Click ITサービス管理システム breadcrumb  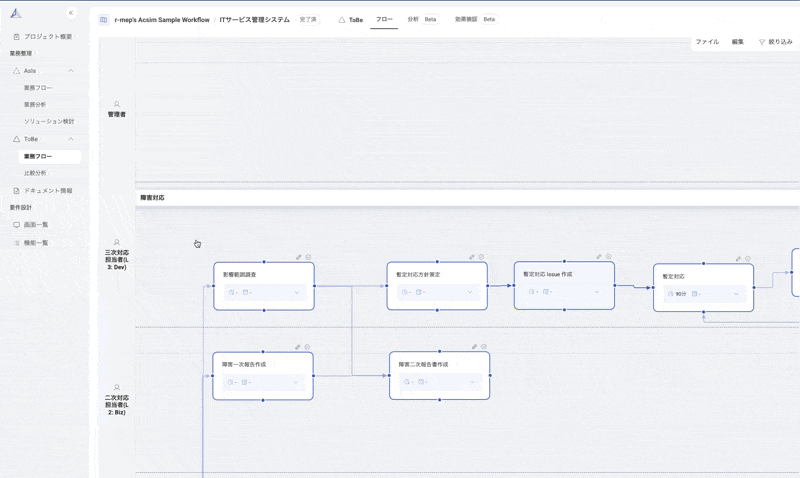255,20
